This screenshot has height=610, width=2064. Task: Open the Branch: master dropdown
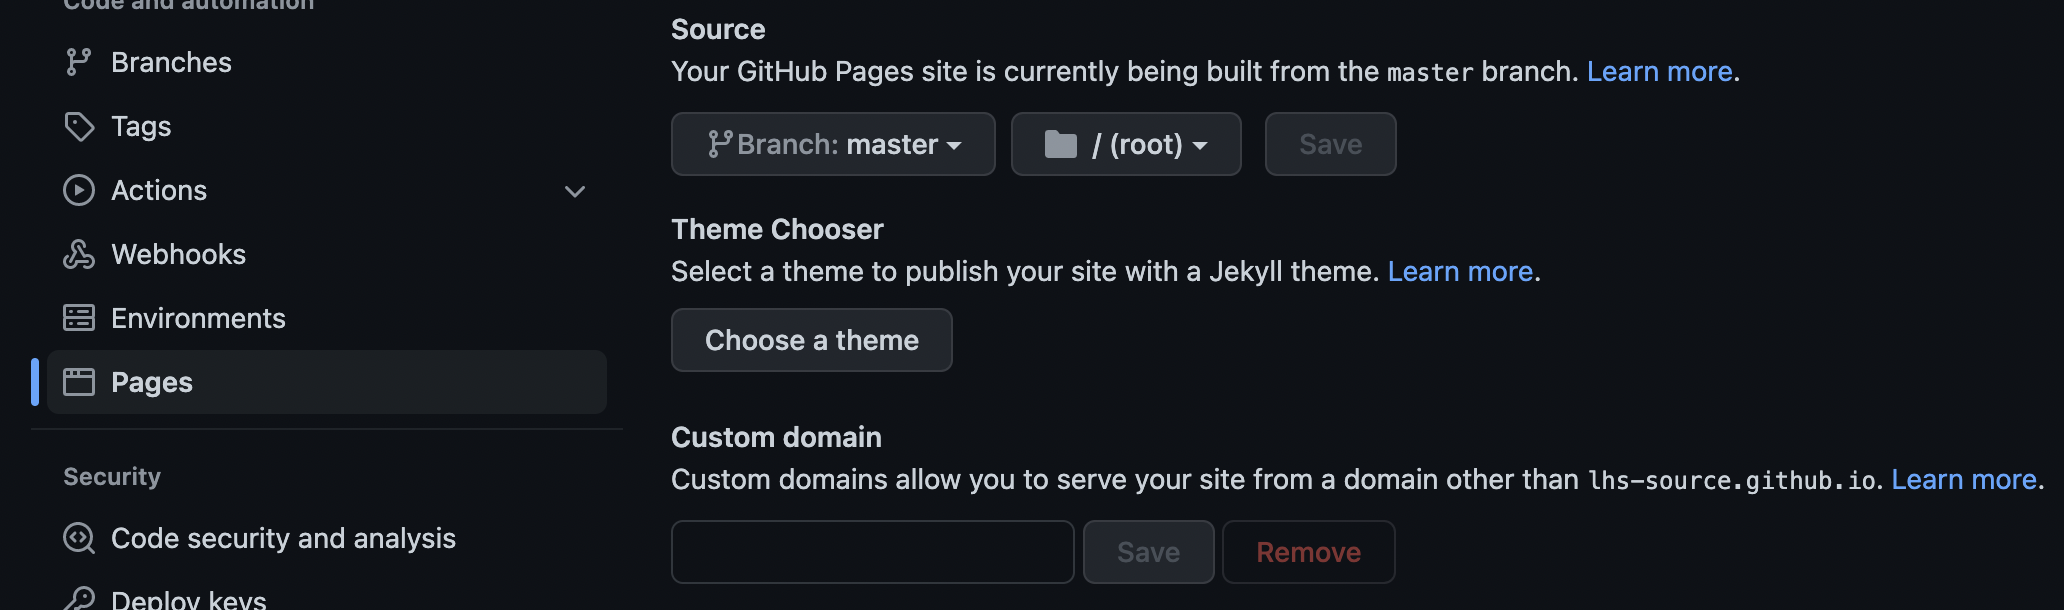click(833, 144)
